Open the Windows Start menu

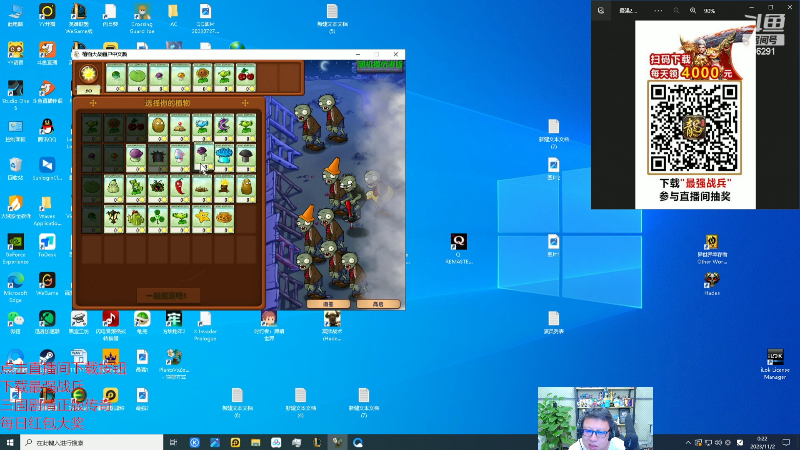pos(10,442)
